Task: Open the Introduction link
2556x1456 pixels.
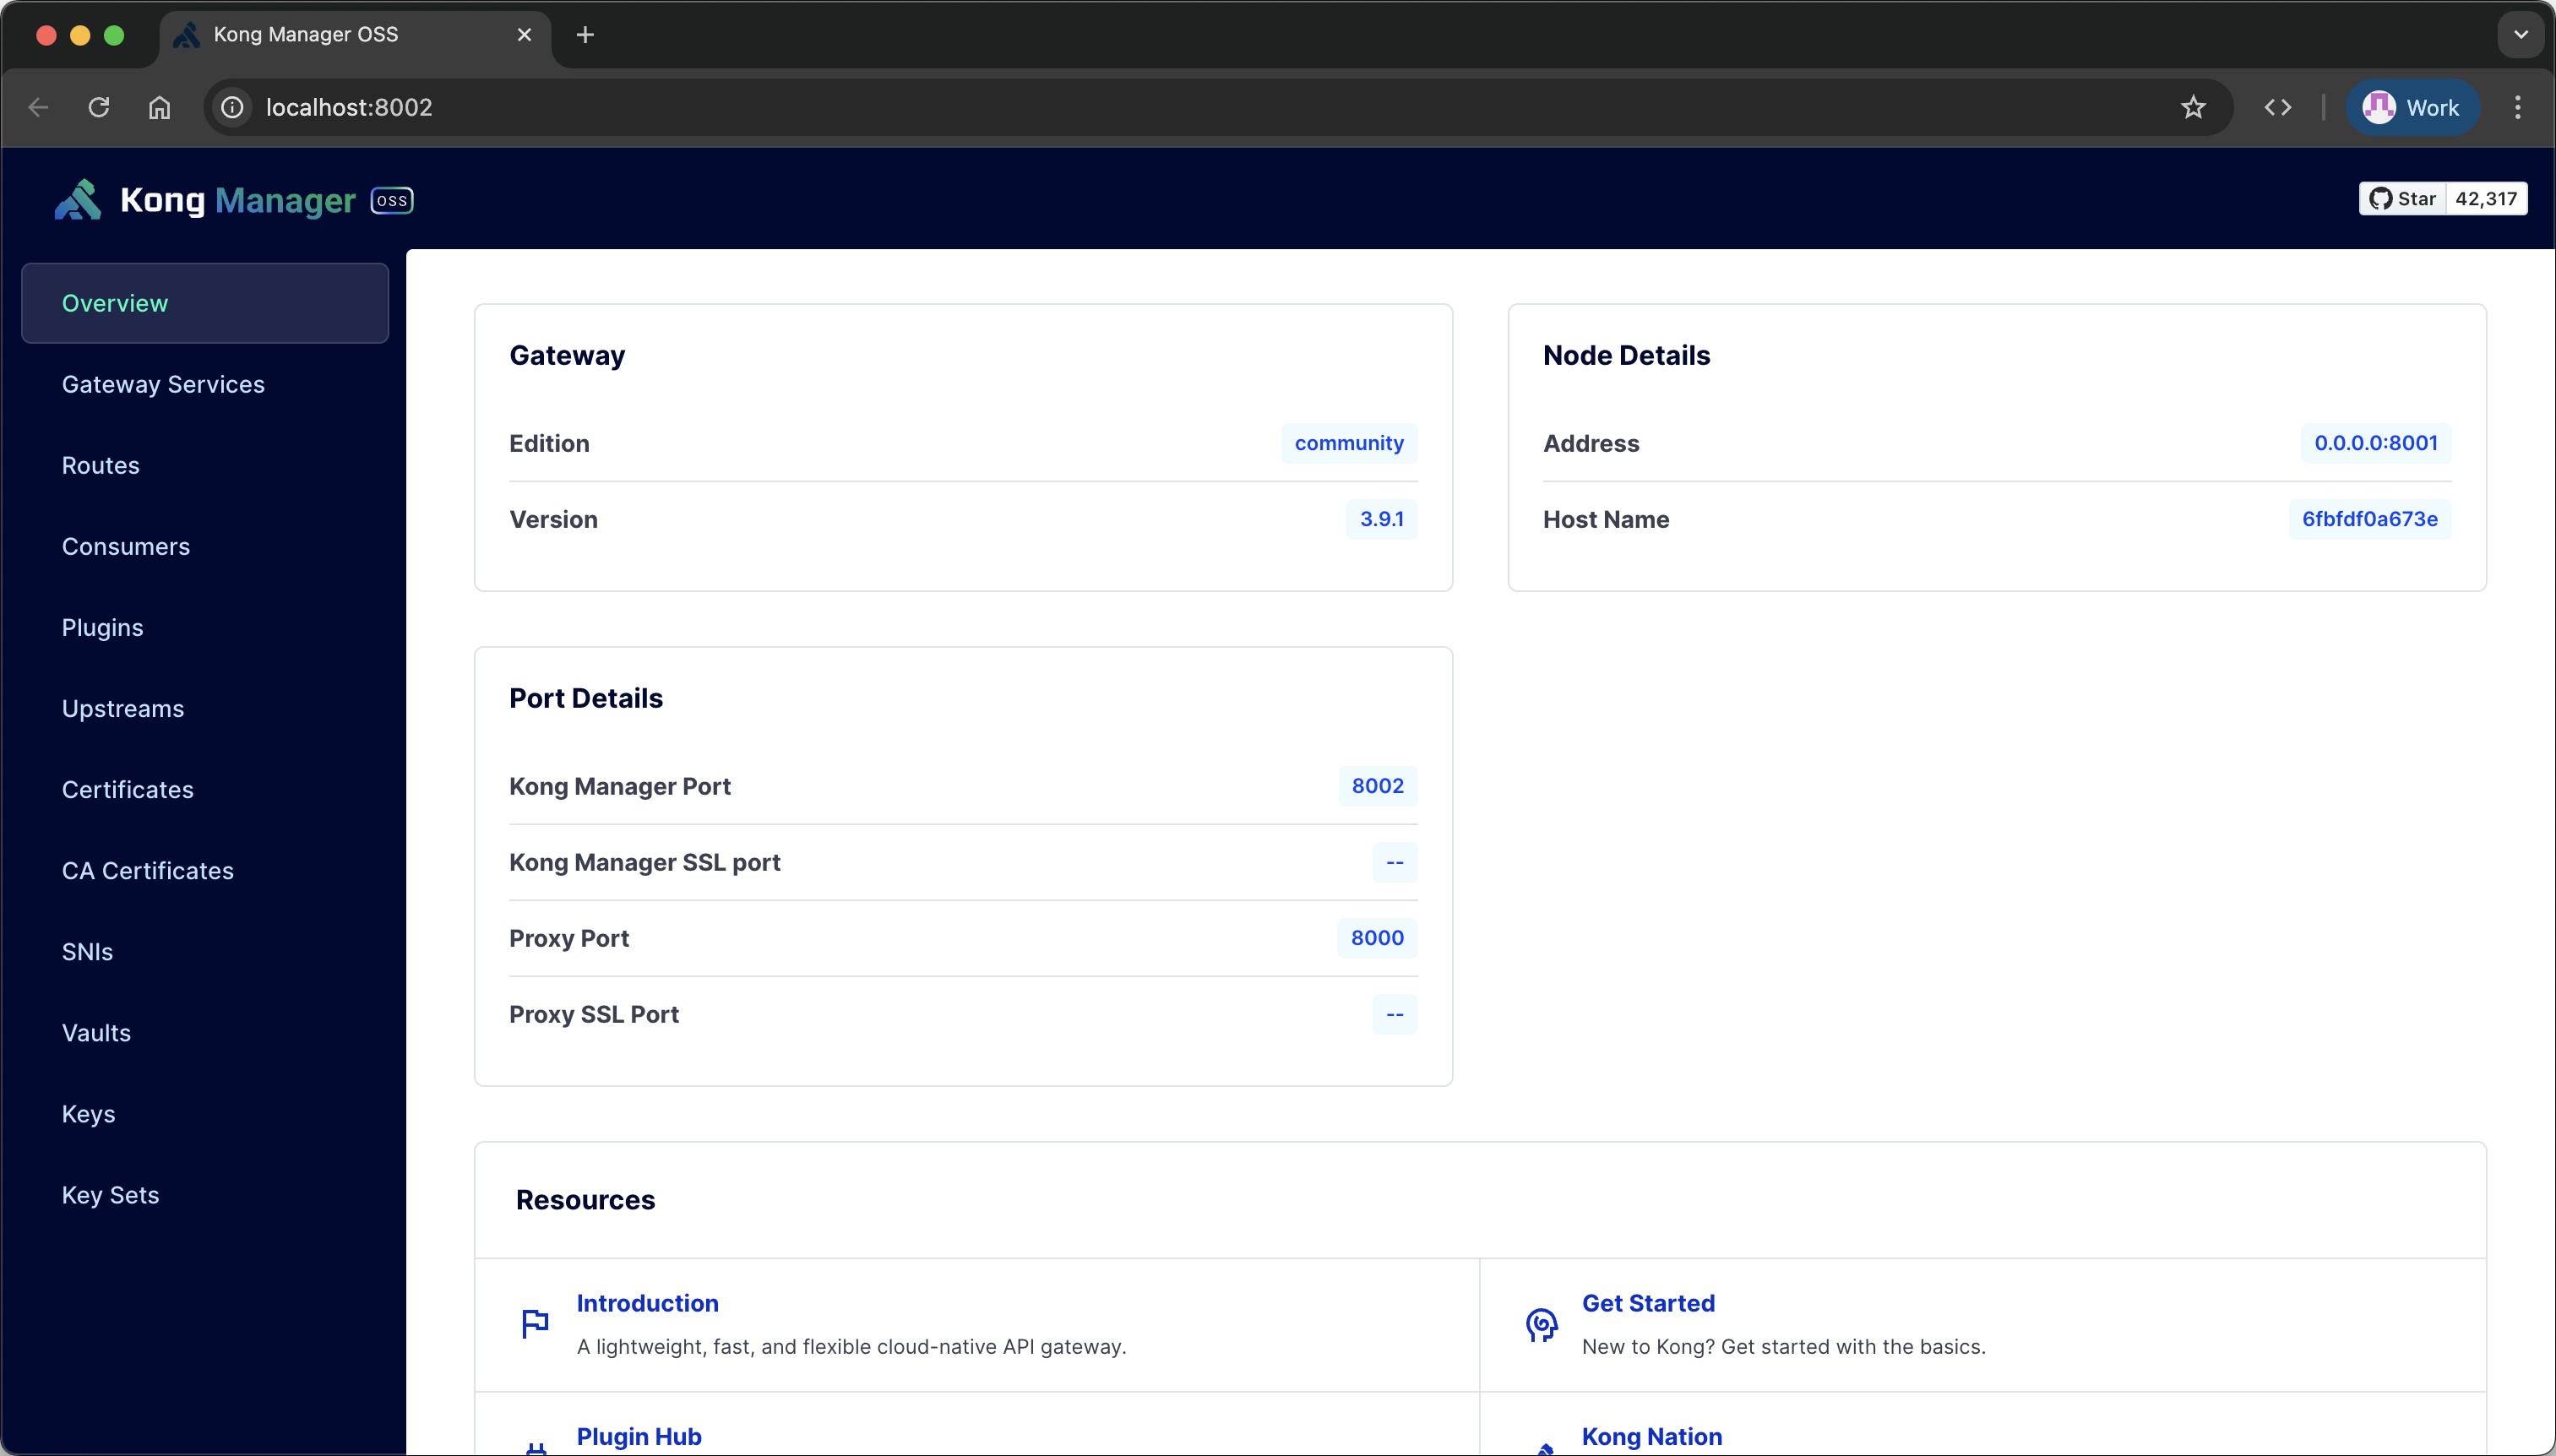Action: (646, 1302)
